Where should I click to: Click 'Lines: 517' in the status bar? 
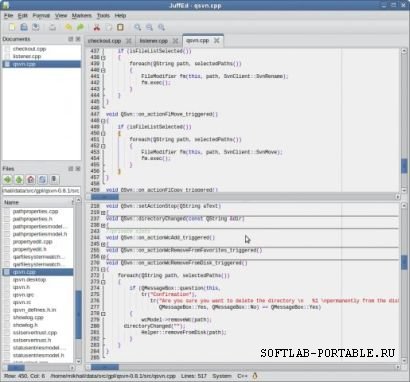(193, 376)
